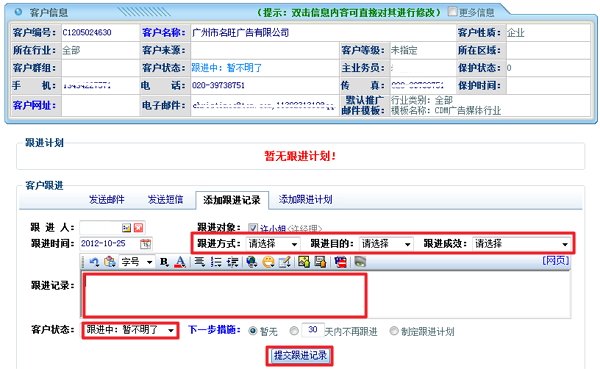Select the 制定跟进计划 radio option
This screenshot has width=600, height=369.
coord(394,331)
